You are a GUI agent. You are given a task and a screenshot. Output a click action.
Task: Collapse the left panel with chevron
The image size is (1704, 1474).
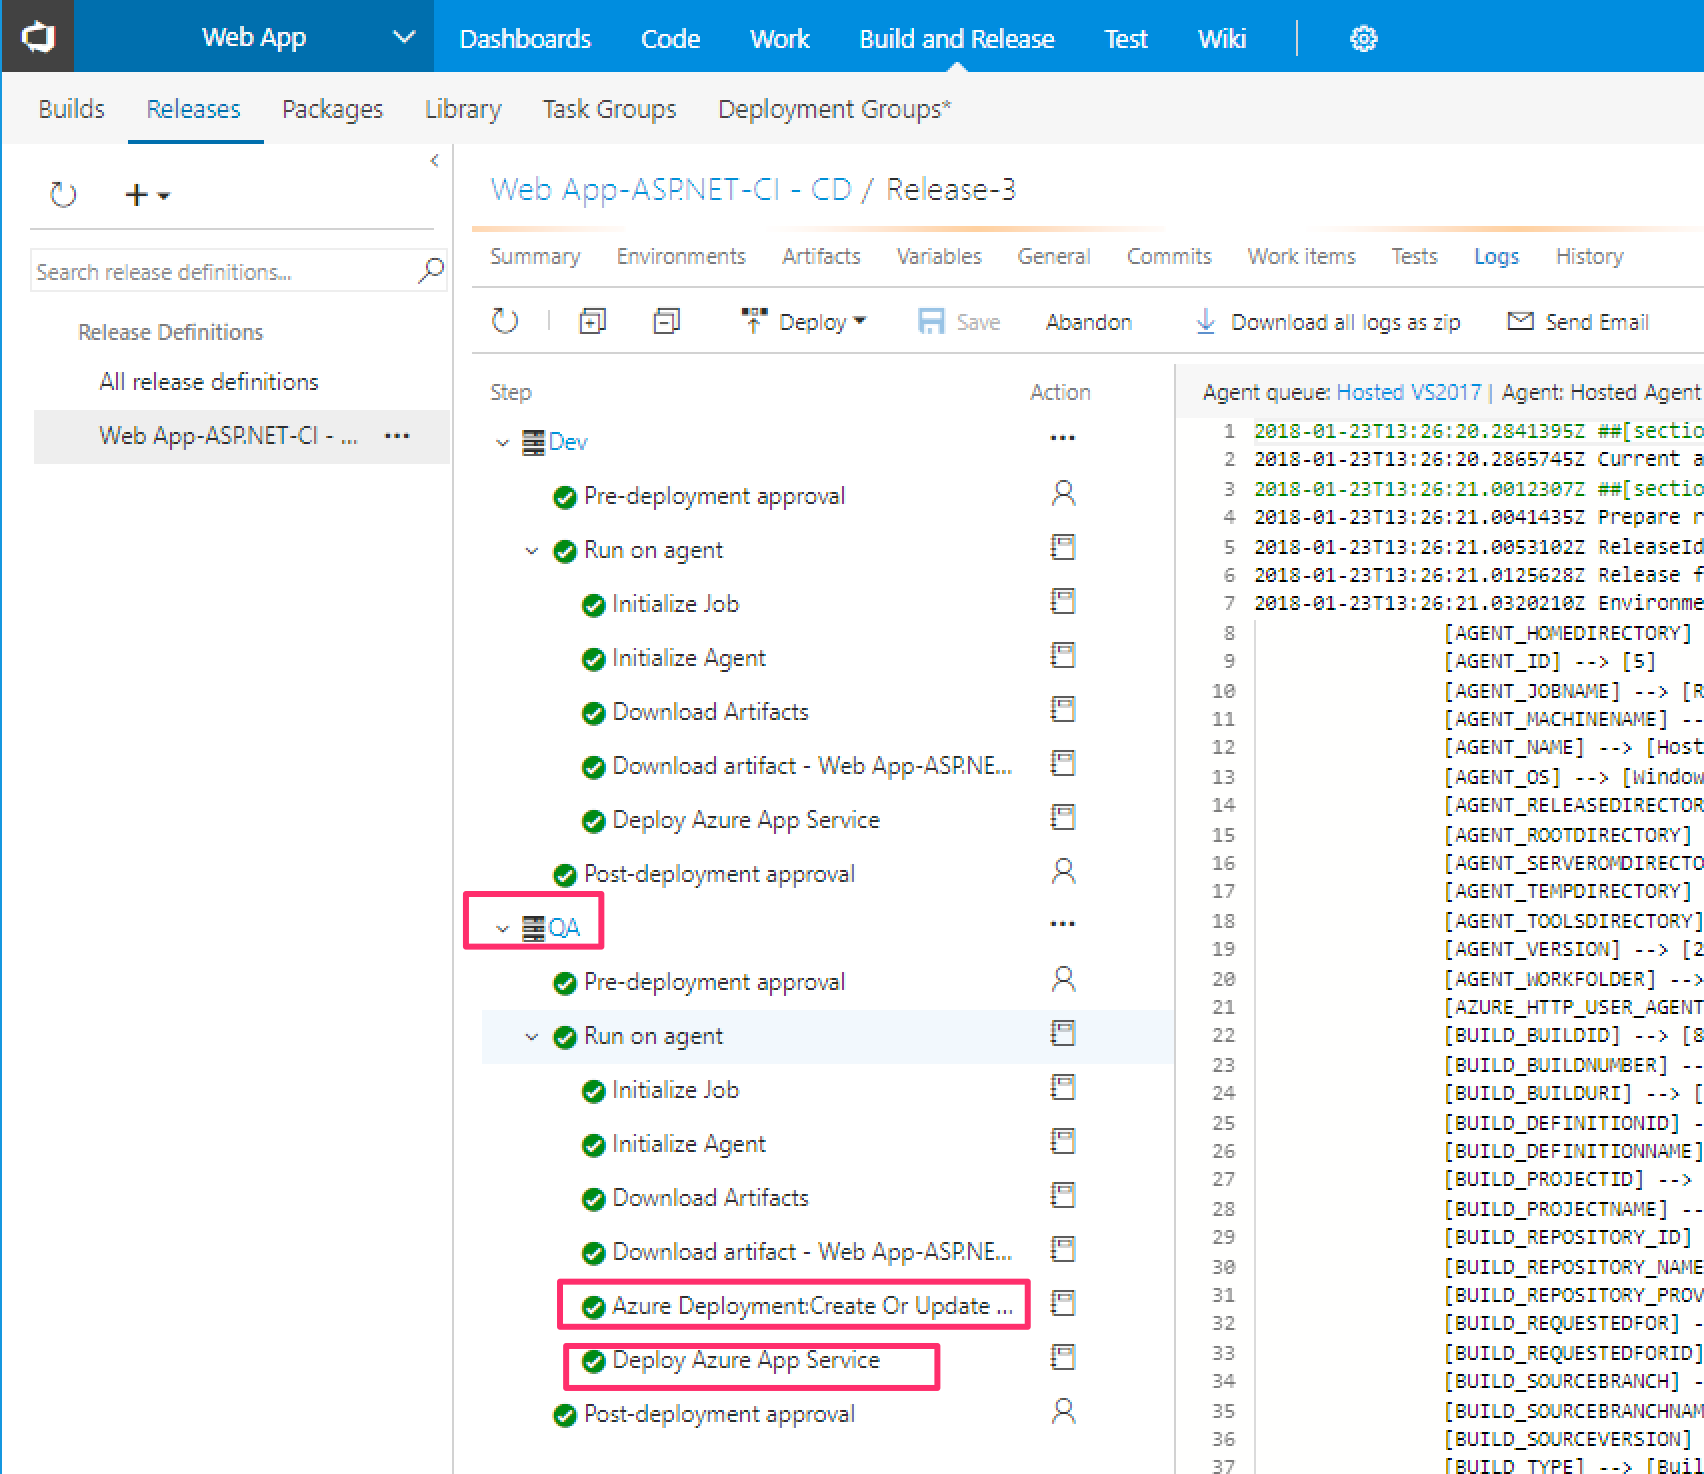pyautogui.click(x=434, y=160)
